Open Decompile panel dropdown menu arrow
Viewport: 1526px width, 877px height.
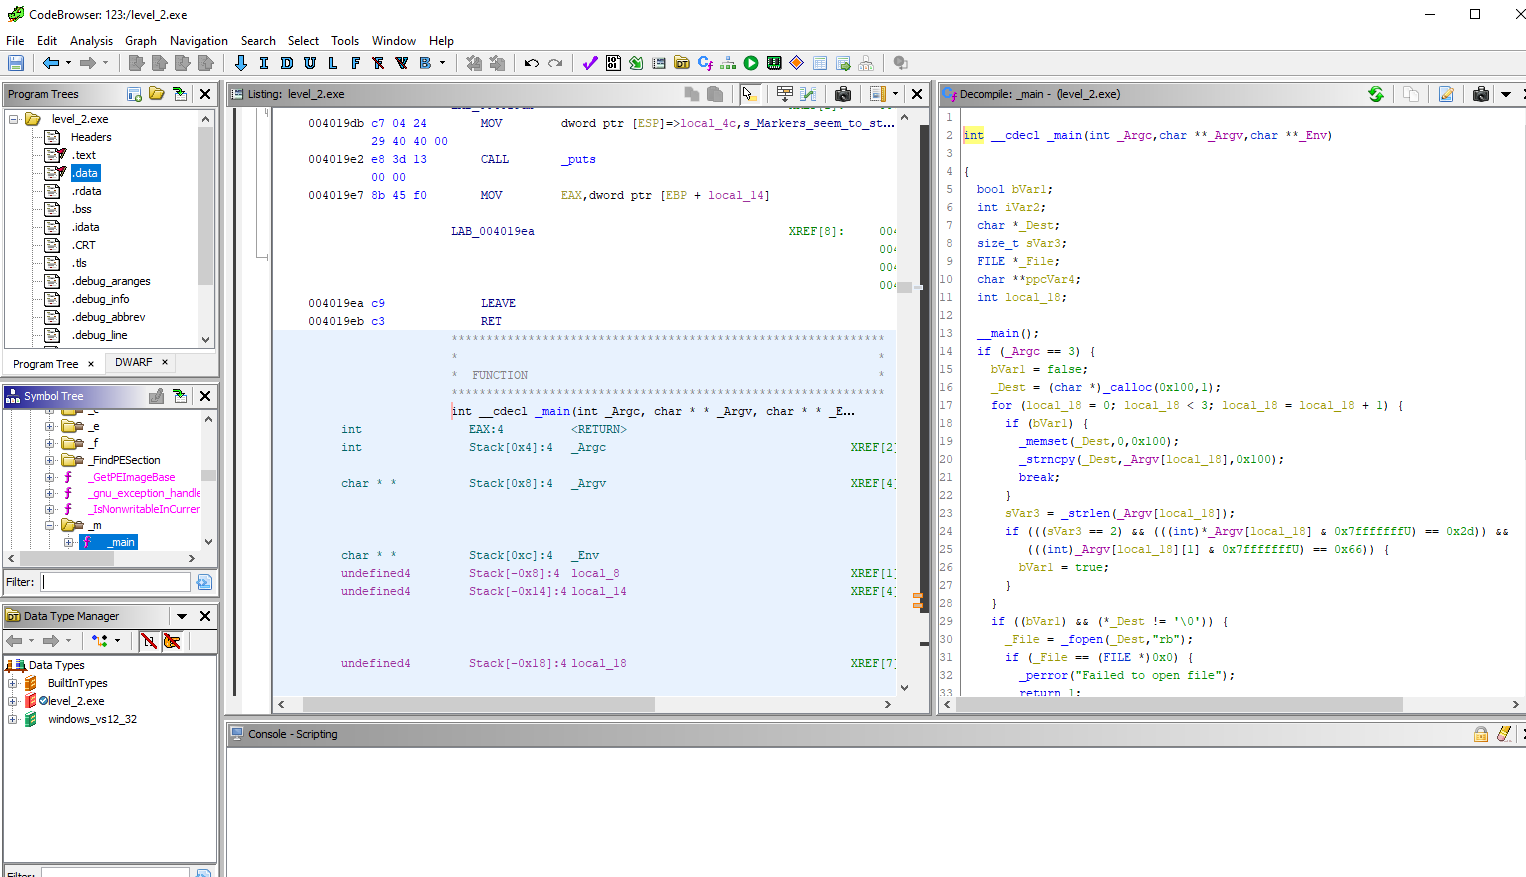[x=1505, y=94]
